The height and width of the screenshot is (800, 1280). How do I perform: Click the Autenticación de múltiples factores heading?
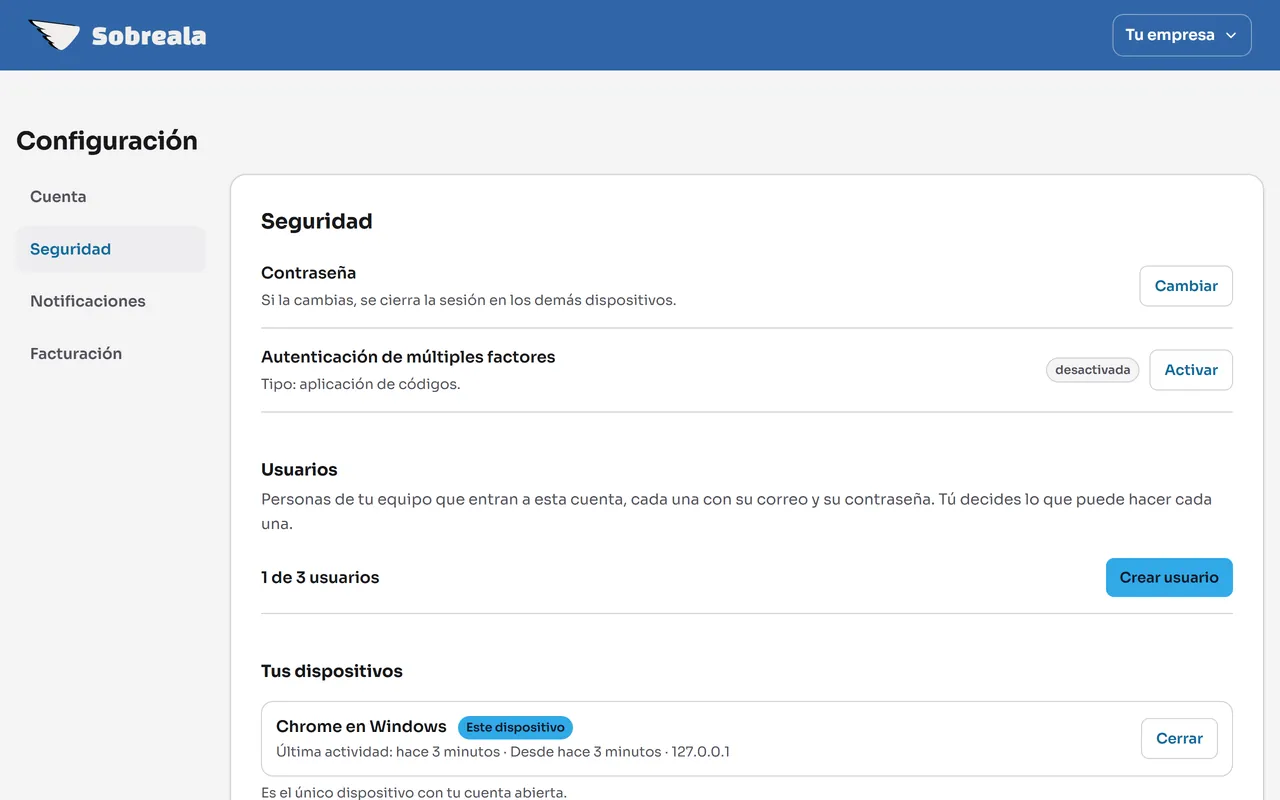pos(408,357)
